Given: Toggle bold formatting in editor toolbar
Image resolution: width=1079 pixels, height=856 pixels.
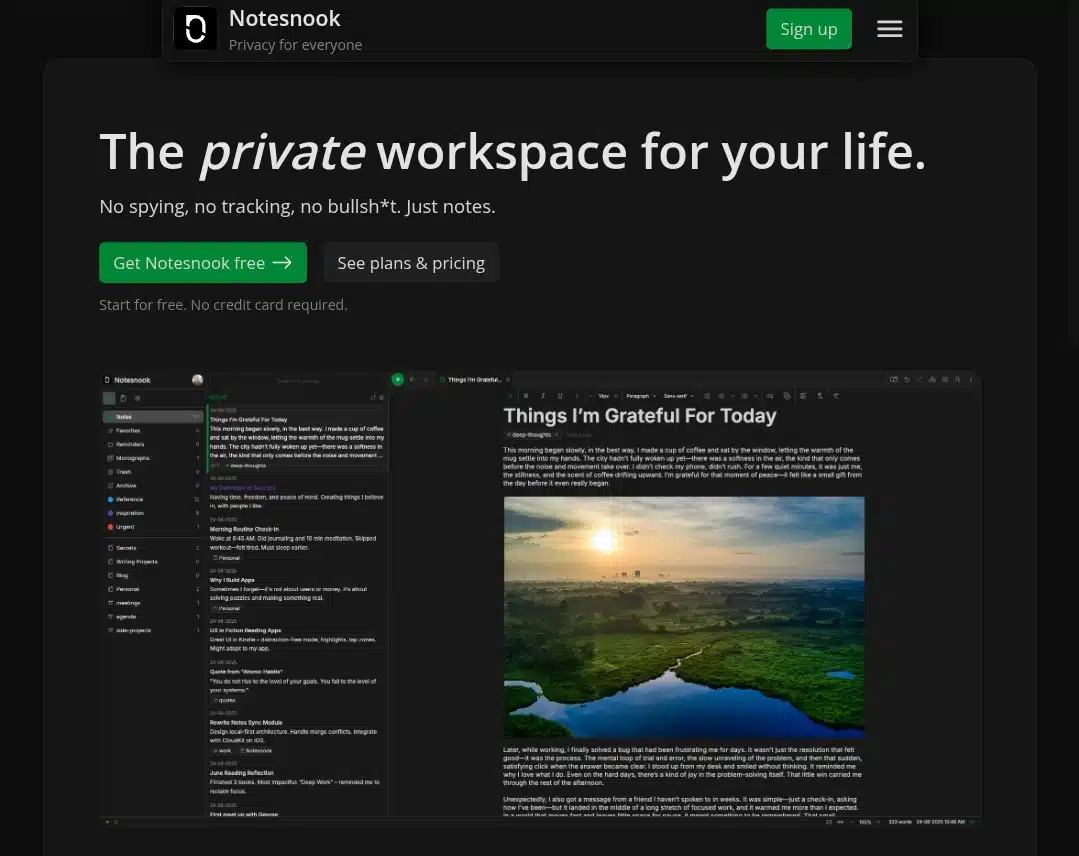Looking at the screenshot, I should 526,396.
